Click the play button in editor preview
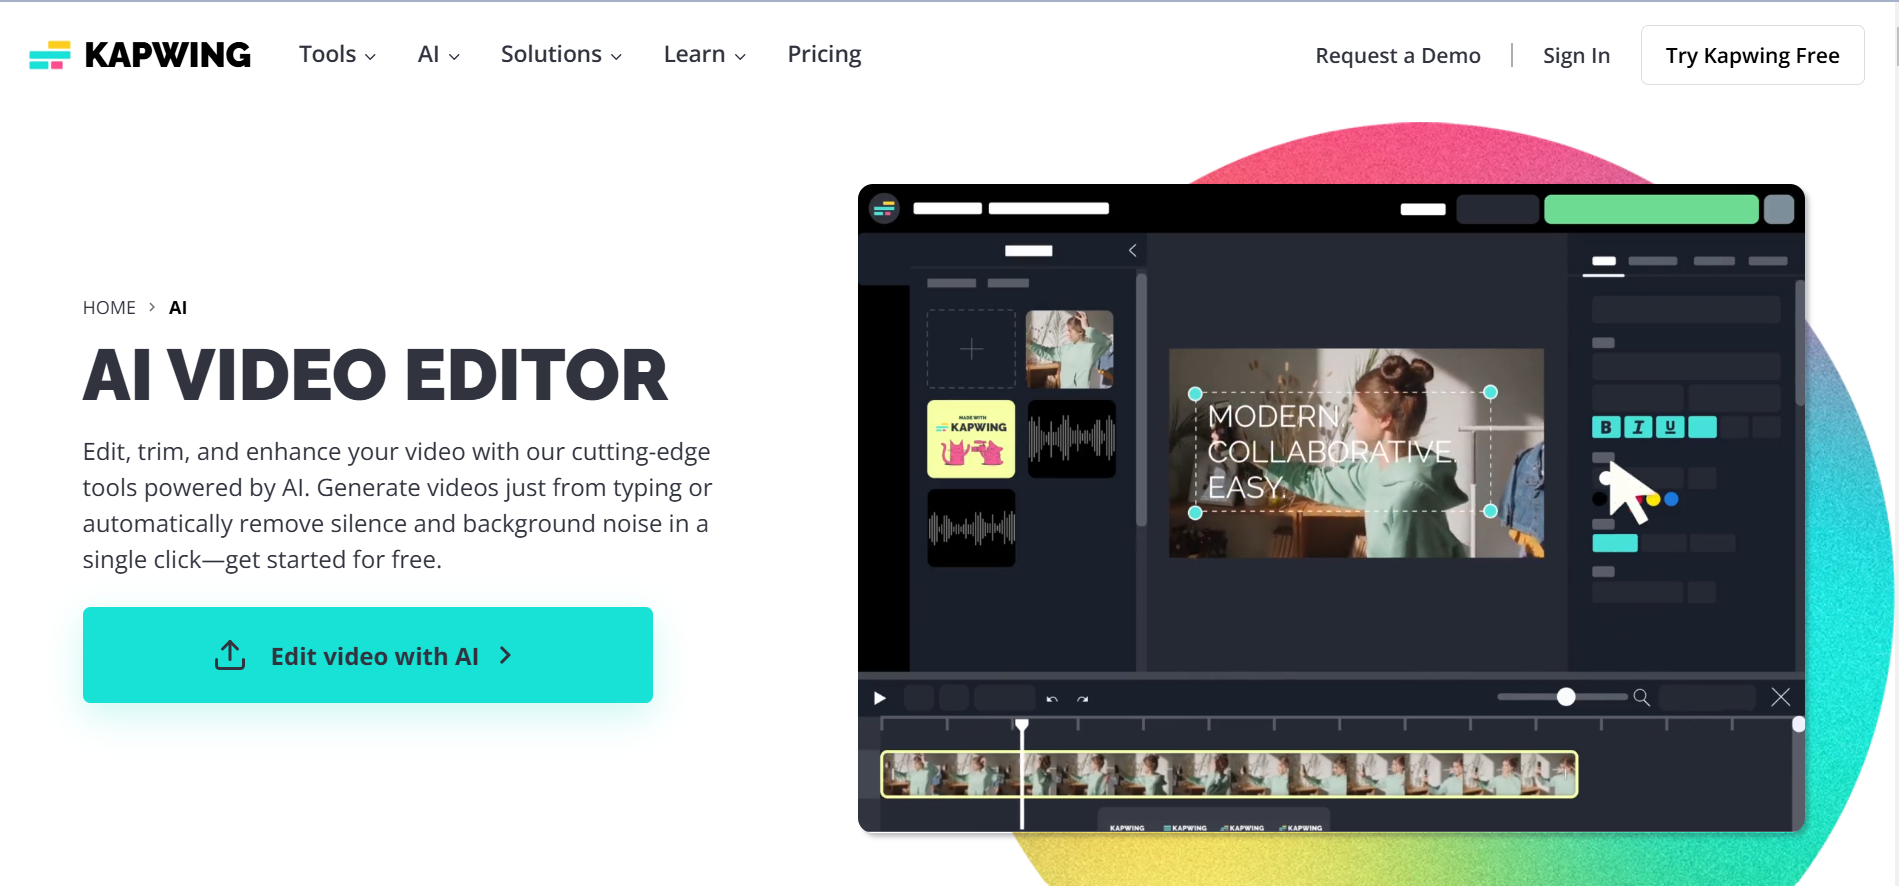 click(880, 698)
